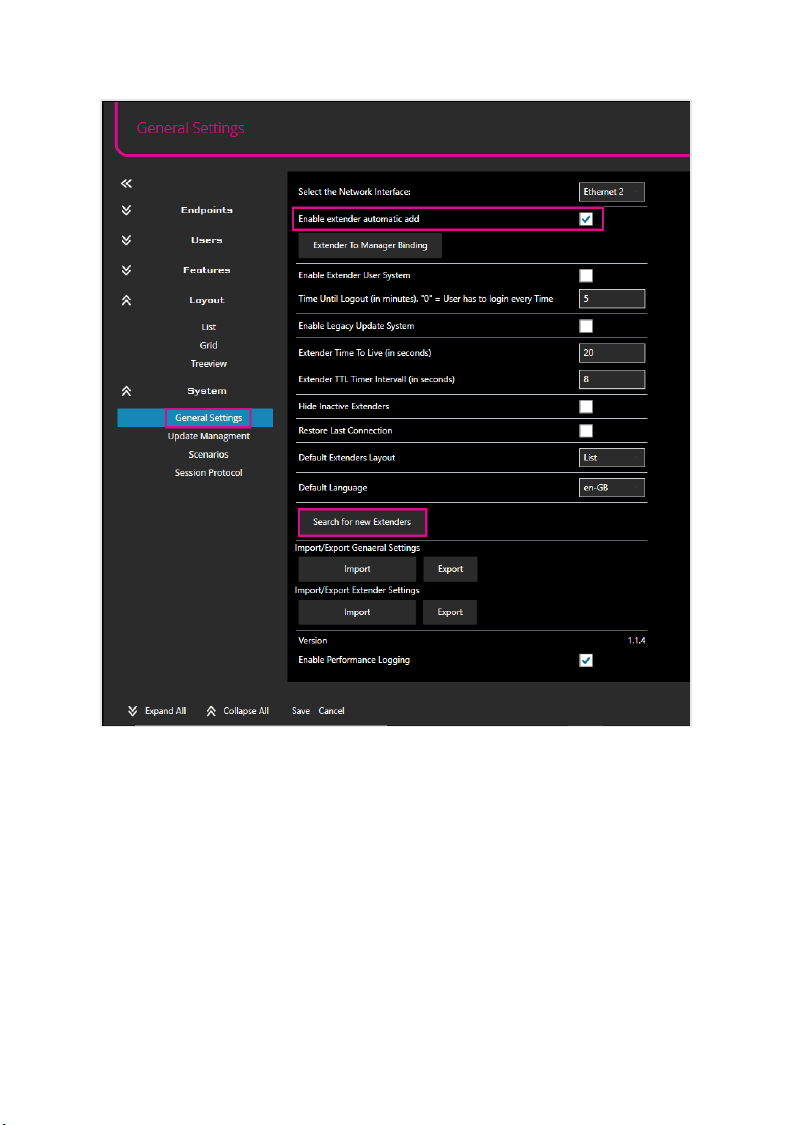Open Session Protocol page

pos(208,473)
